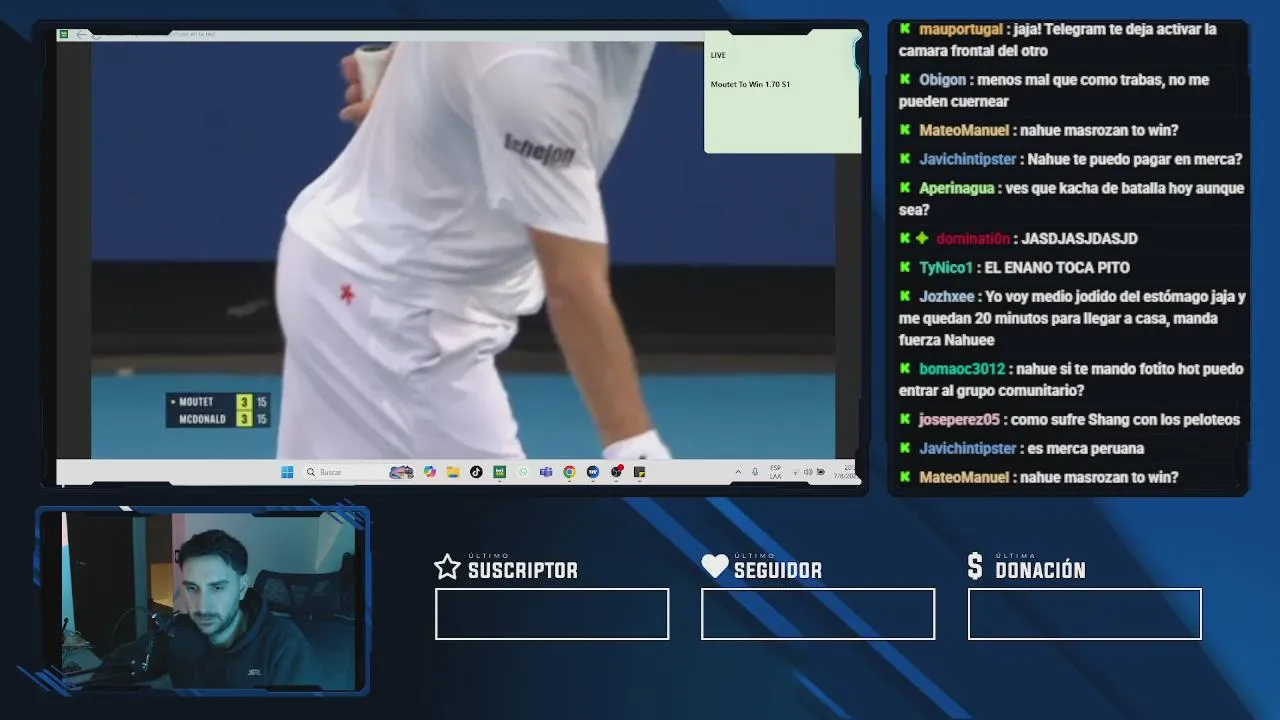Open the volume control in system tray
Screen dimensions: 1280x720
pyautogui.click(x=808, y=472)
